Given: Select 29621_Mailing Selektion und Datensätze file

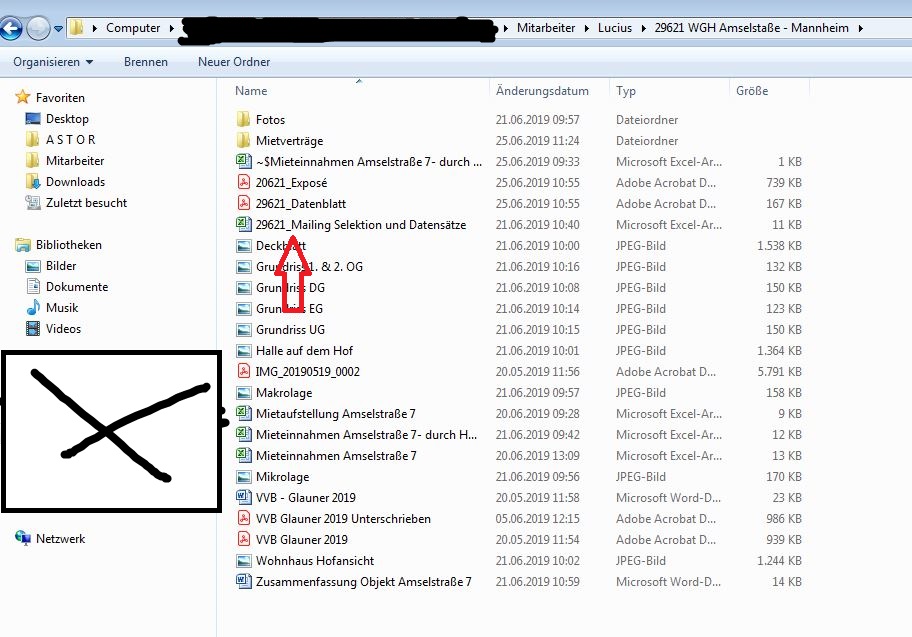Looking at the screenshot, I should [x=360, y=225].
